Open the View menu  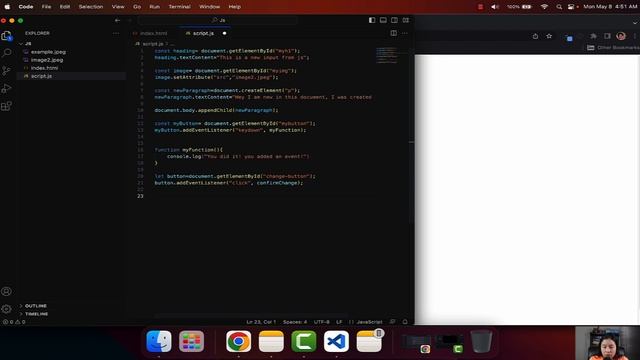point(118,7)
